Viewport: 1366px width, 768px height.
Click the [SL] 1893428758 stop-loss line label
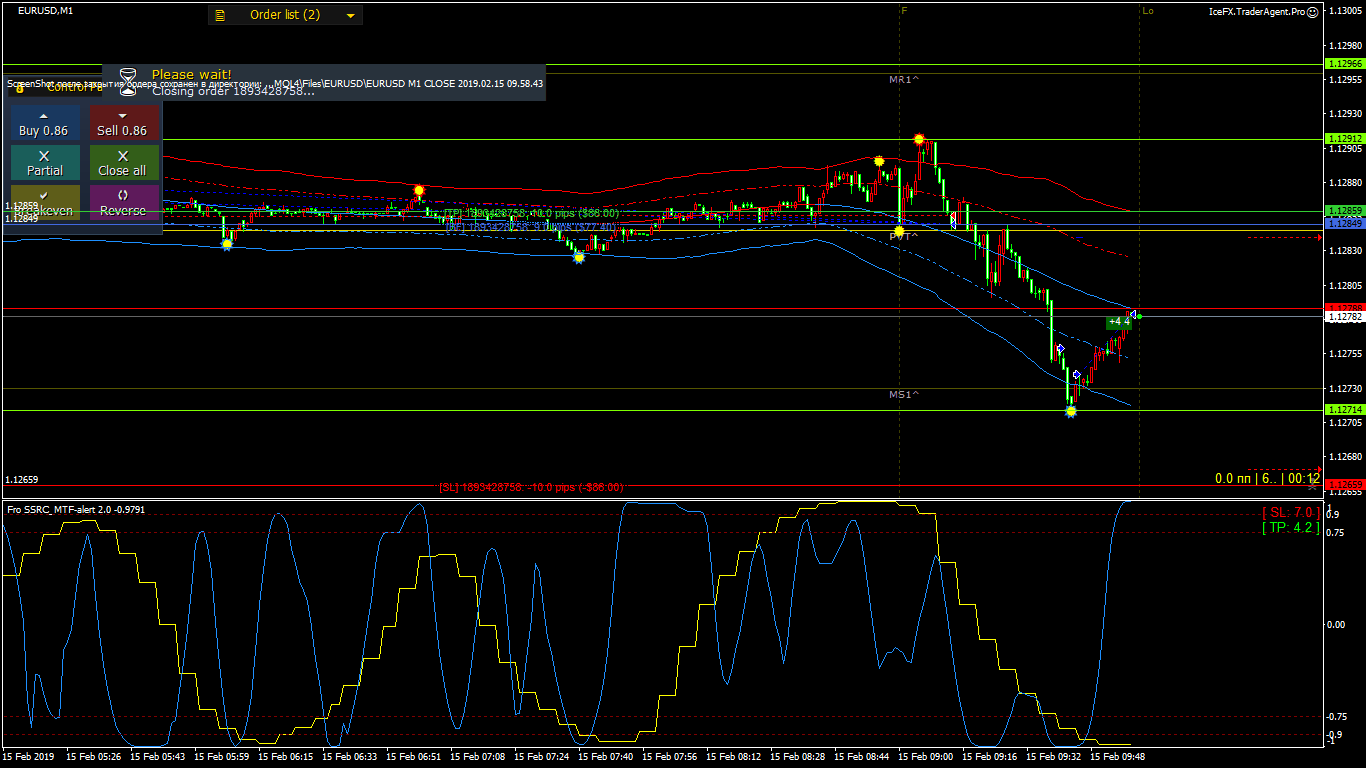click(531, 488)
